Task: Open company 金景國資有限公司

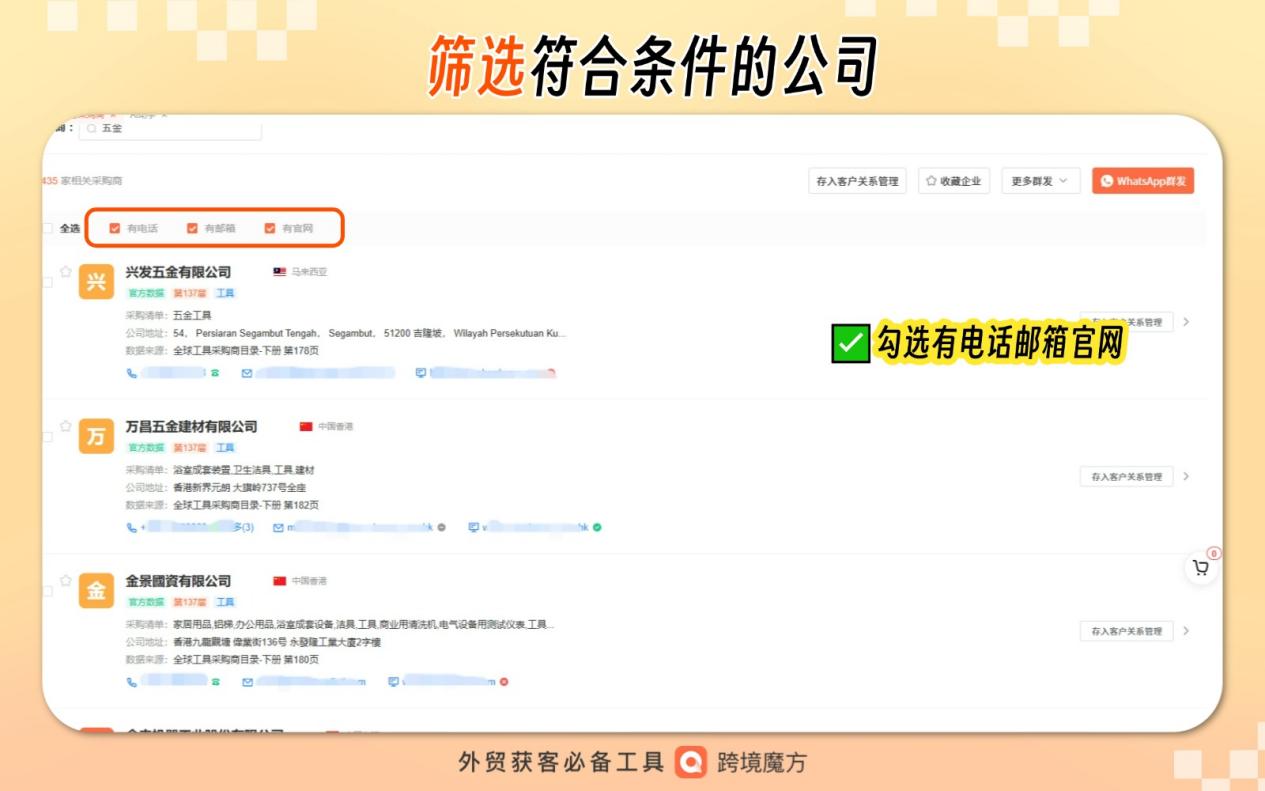Action: 178,581
